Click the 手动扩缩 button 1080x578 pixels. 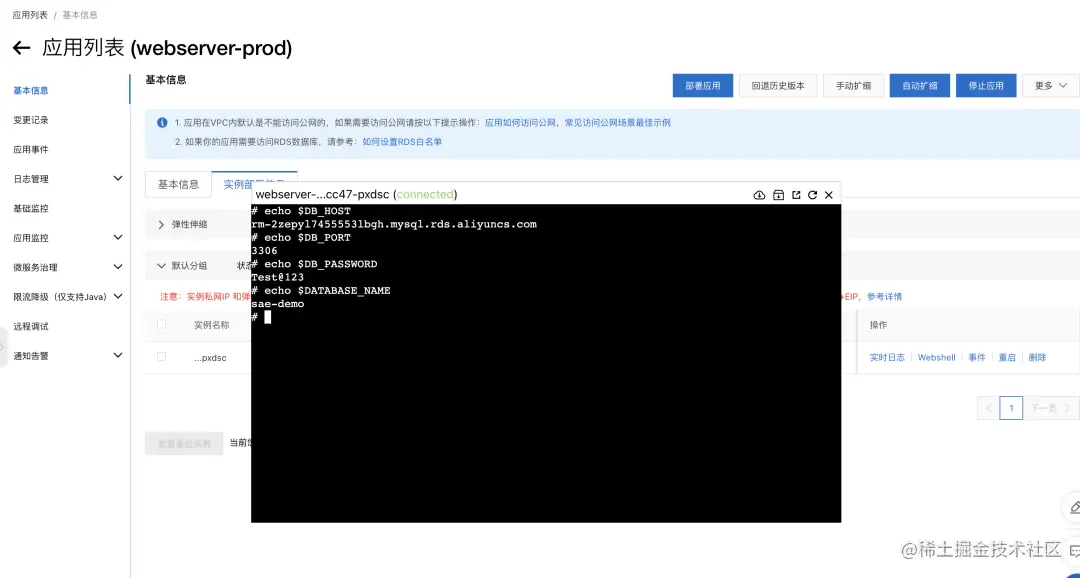pos(853,85)
